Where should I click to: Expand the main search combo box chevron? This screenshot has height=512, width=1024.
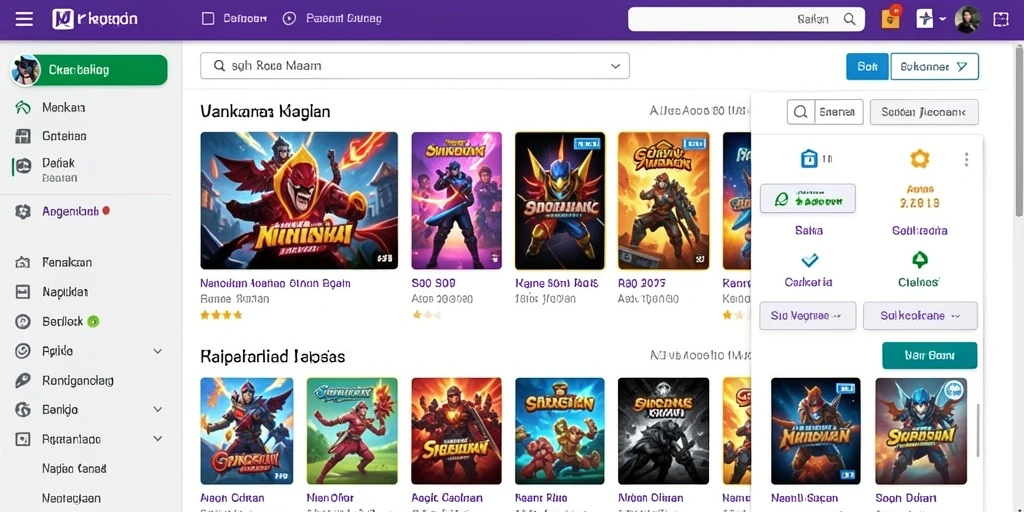615,66
